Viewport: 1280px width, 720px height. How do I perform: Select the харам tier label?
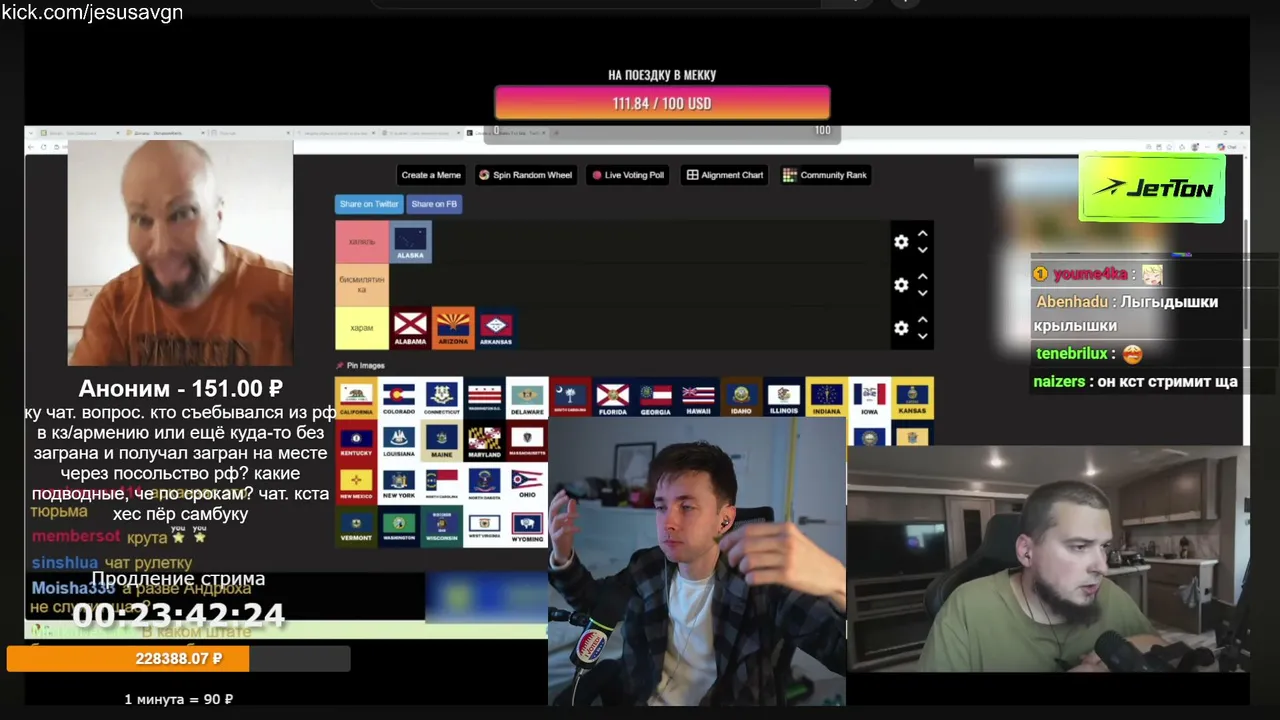pos(362,328)
